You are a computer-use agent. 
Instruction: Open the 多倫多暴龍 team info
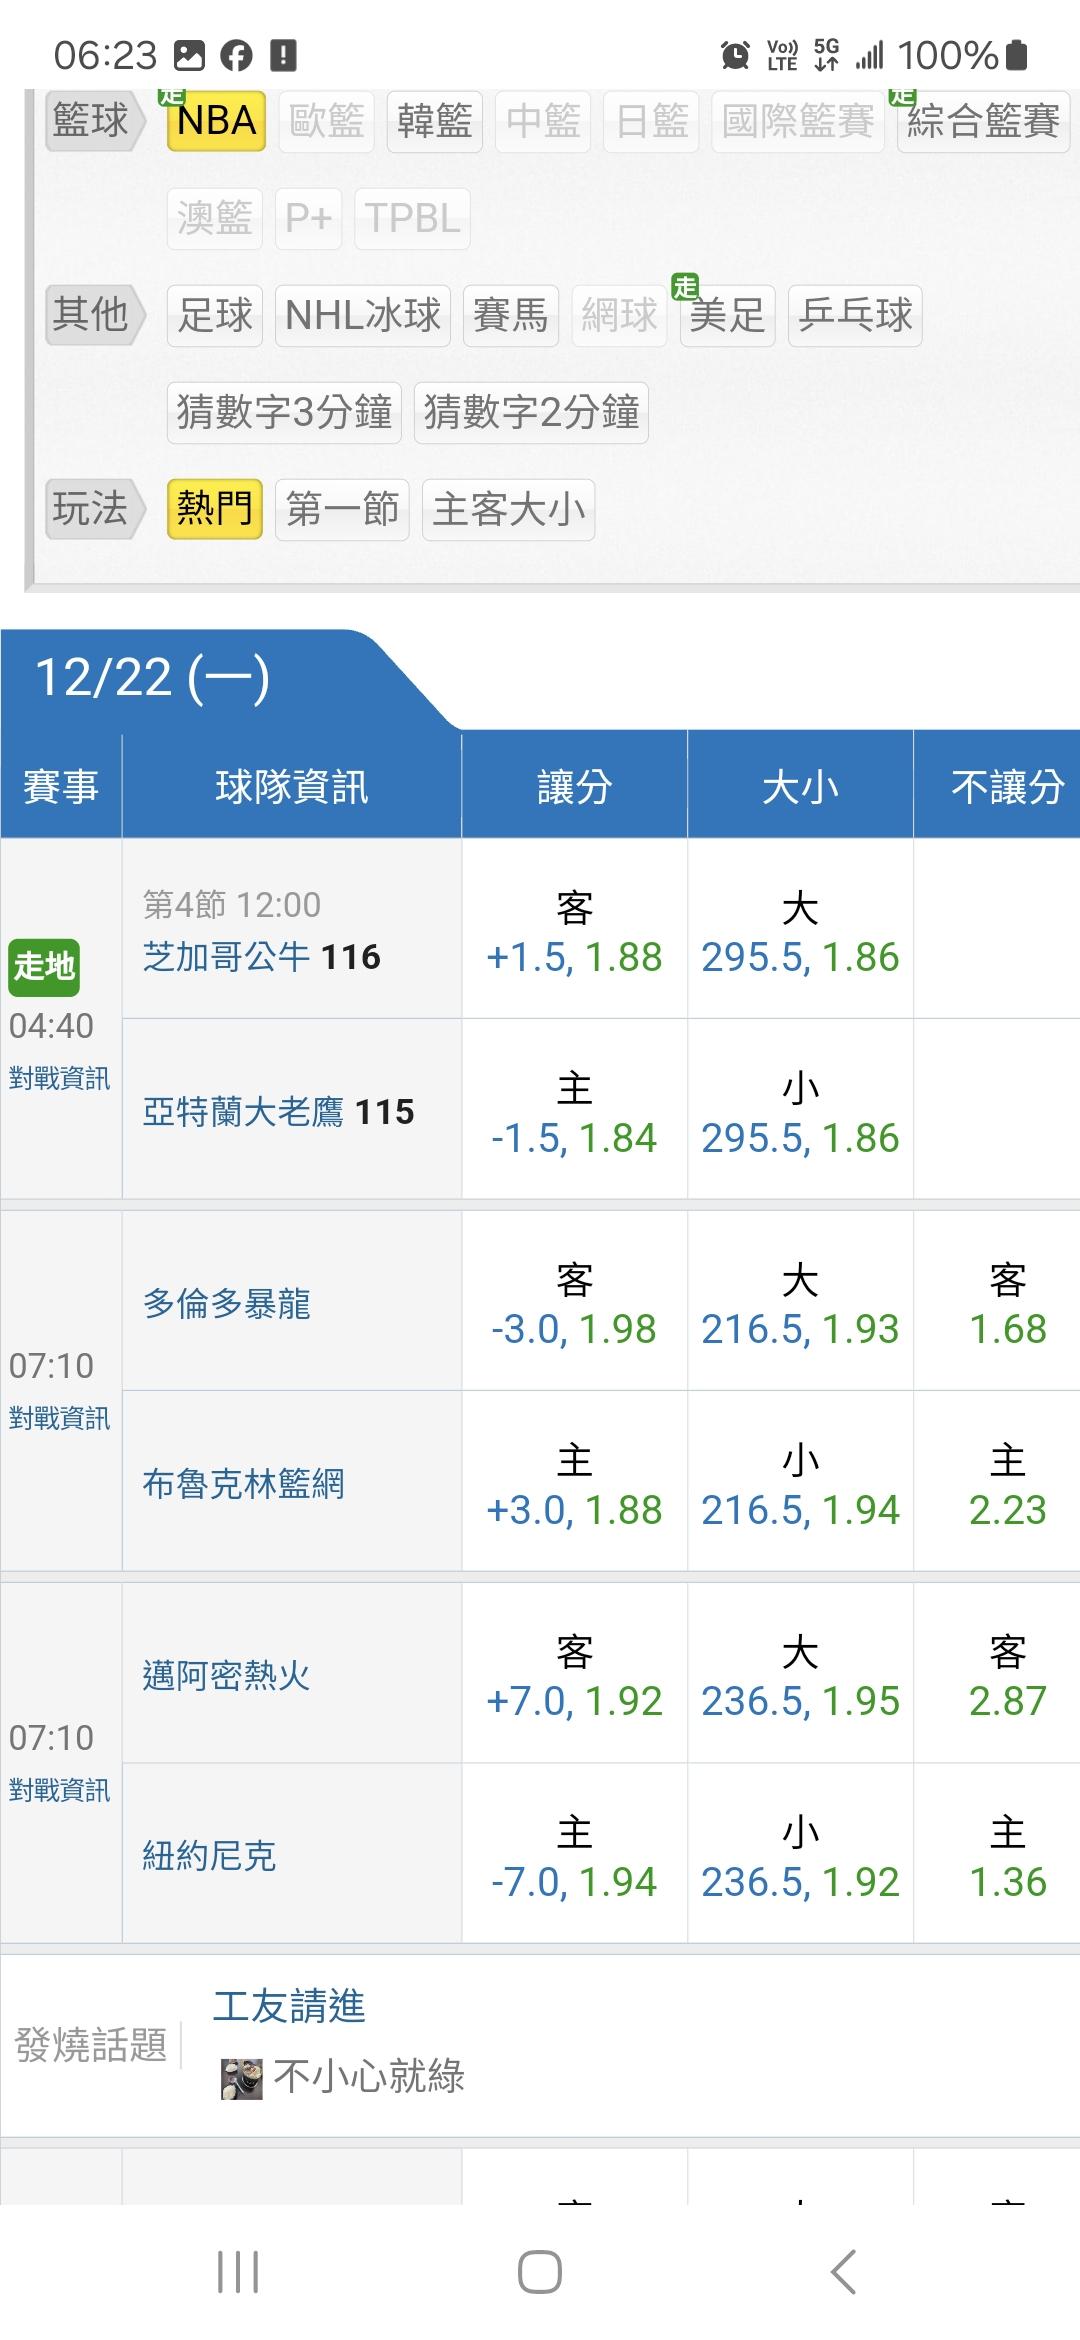(227, 1304)
